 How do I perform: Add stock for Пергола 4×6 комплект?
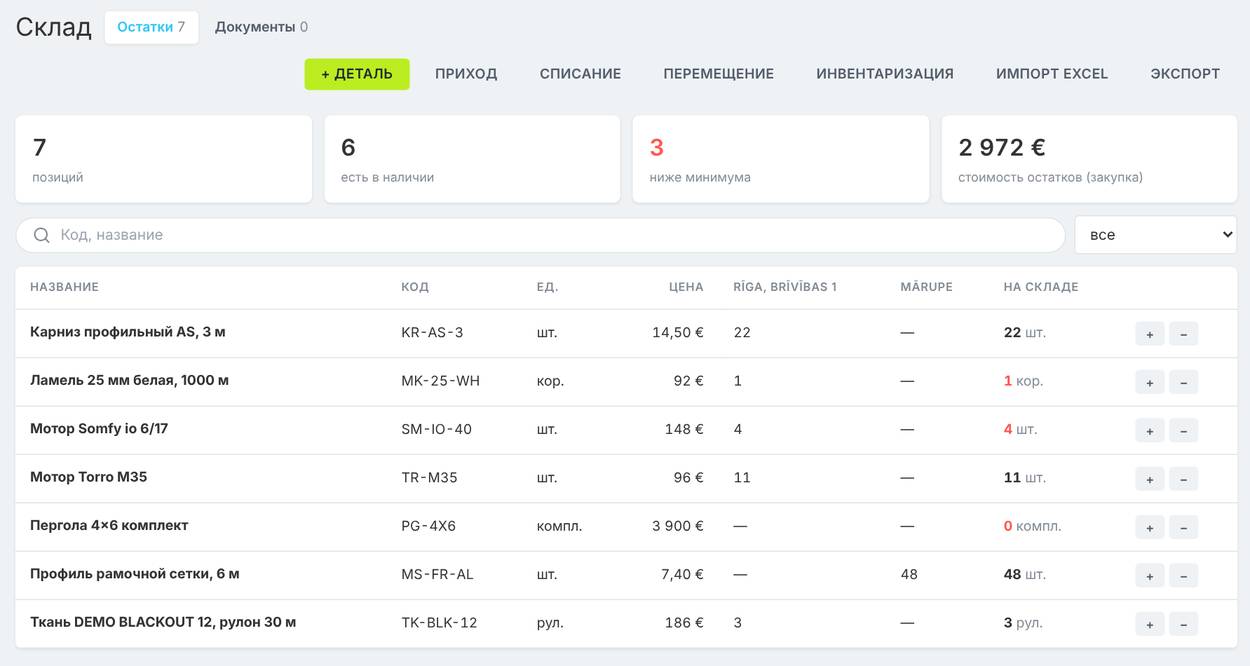point(1150,527)
